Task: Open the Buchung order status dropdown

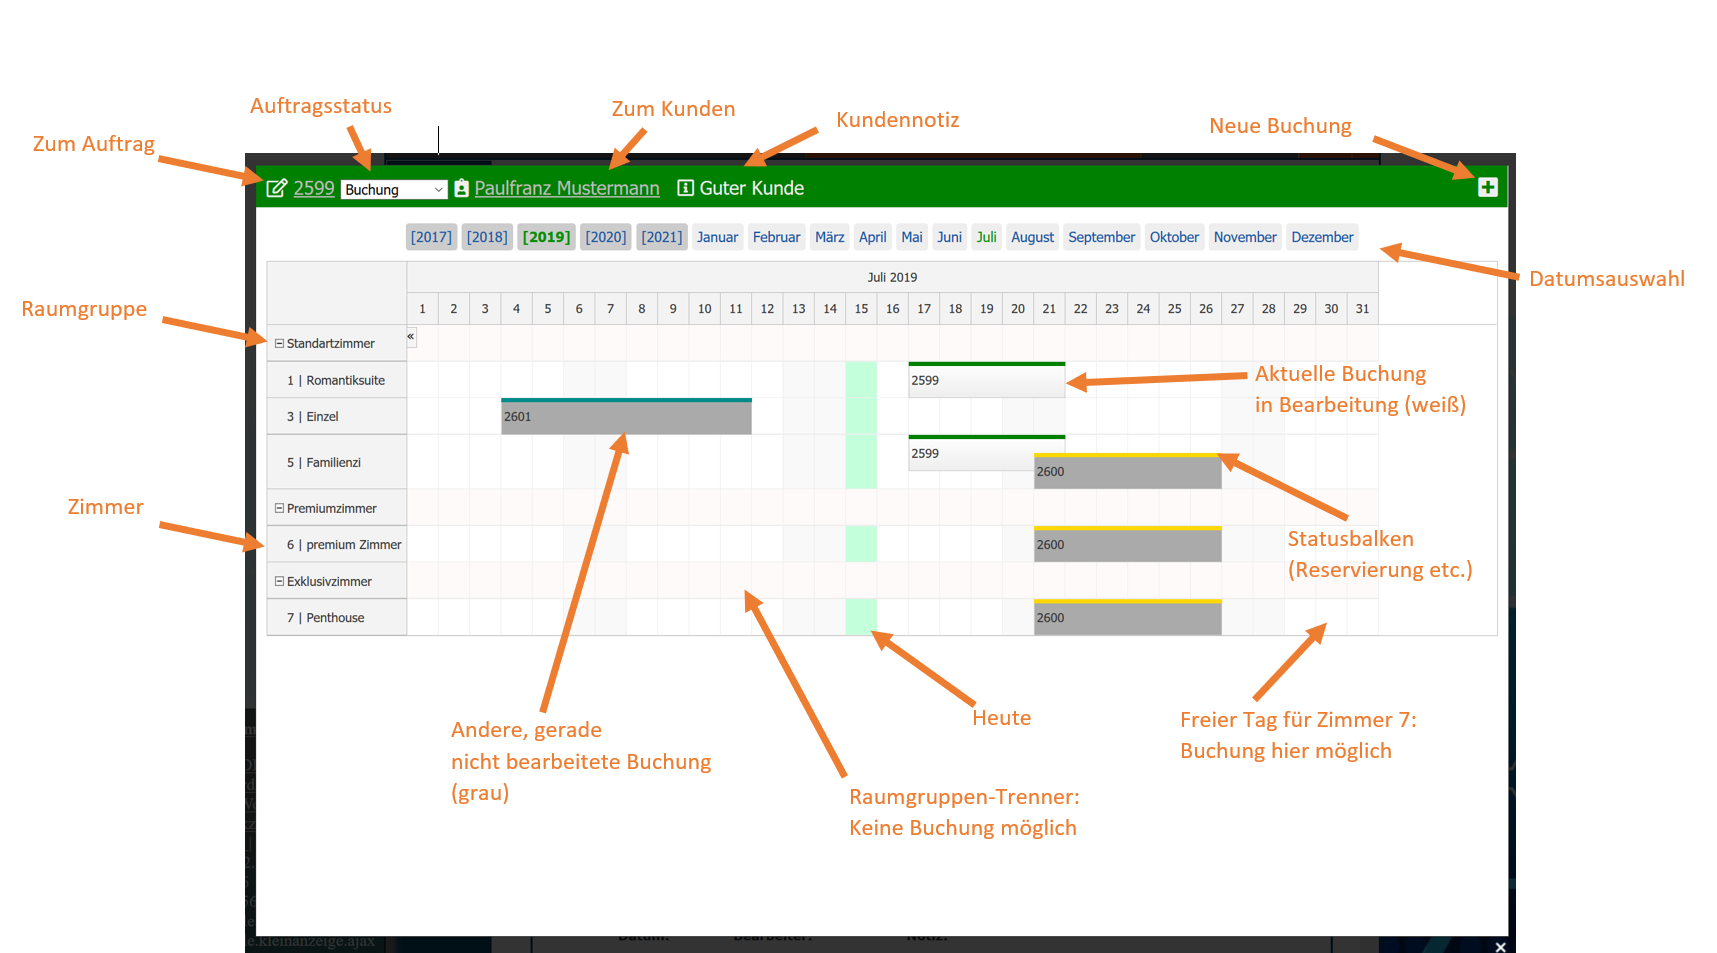Action: (x=393, y=190)
